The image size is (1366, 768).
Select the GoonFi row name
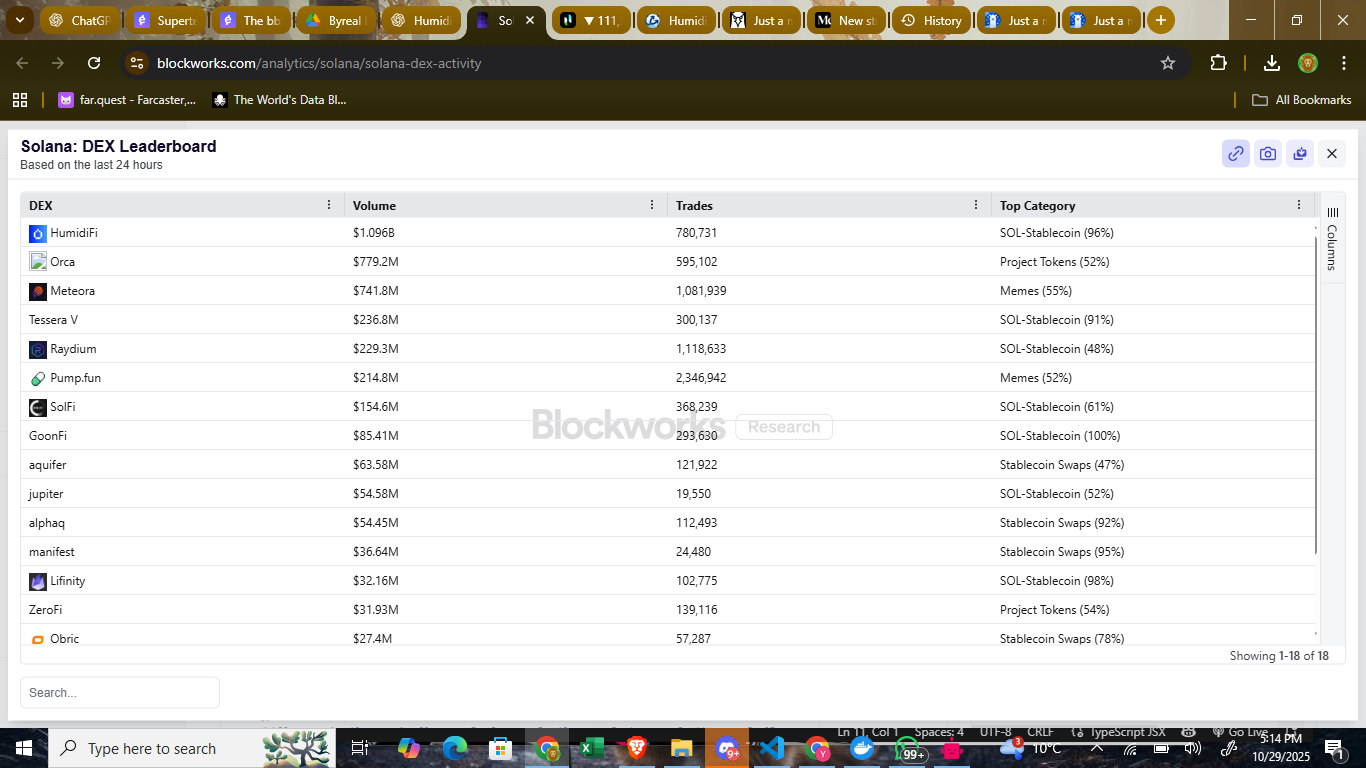(x=48, y=436)
